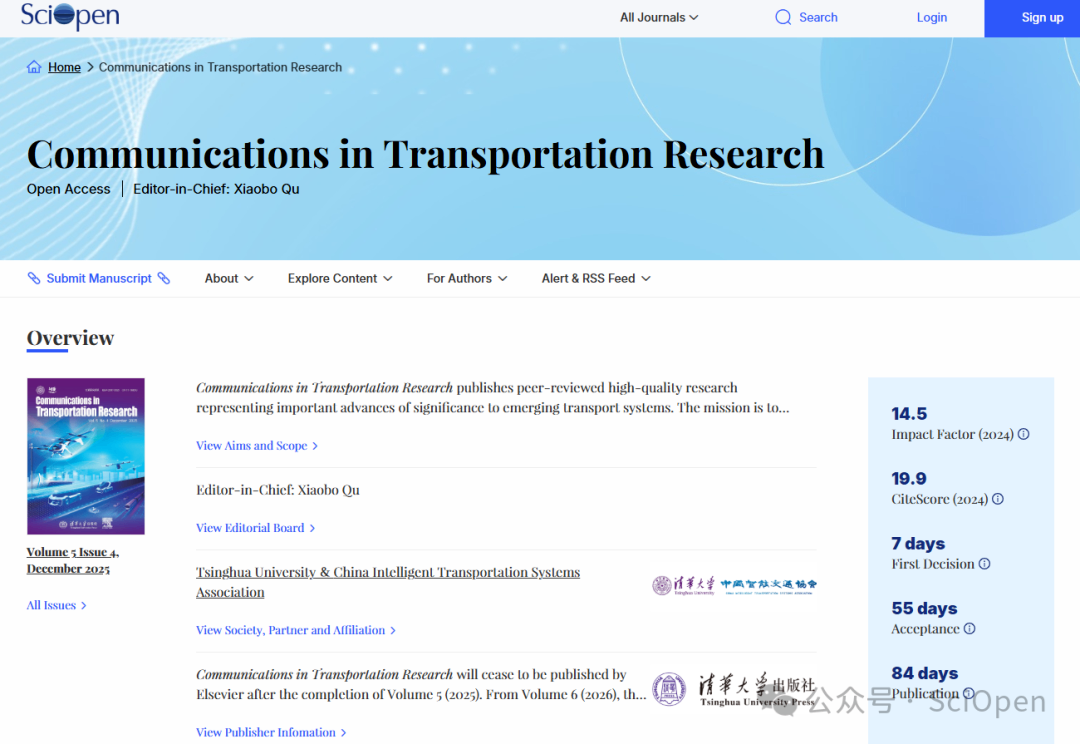Click the Search magnifier icon
This screenshot has height=744, width=1080.
coord(783,17)
